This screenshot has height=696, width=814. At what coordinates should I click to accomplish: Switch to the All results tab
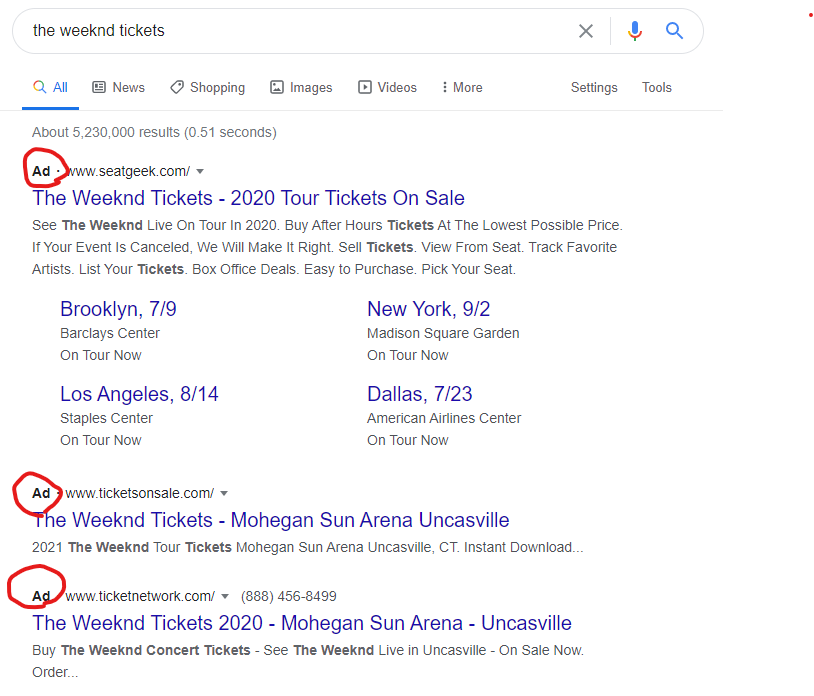(x=50, y=87)
